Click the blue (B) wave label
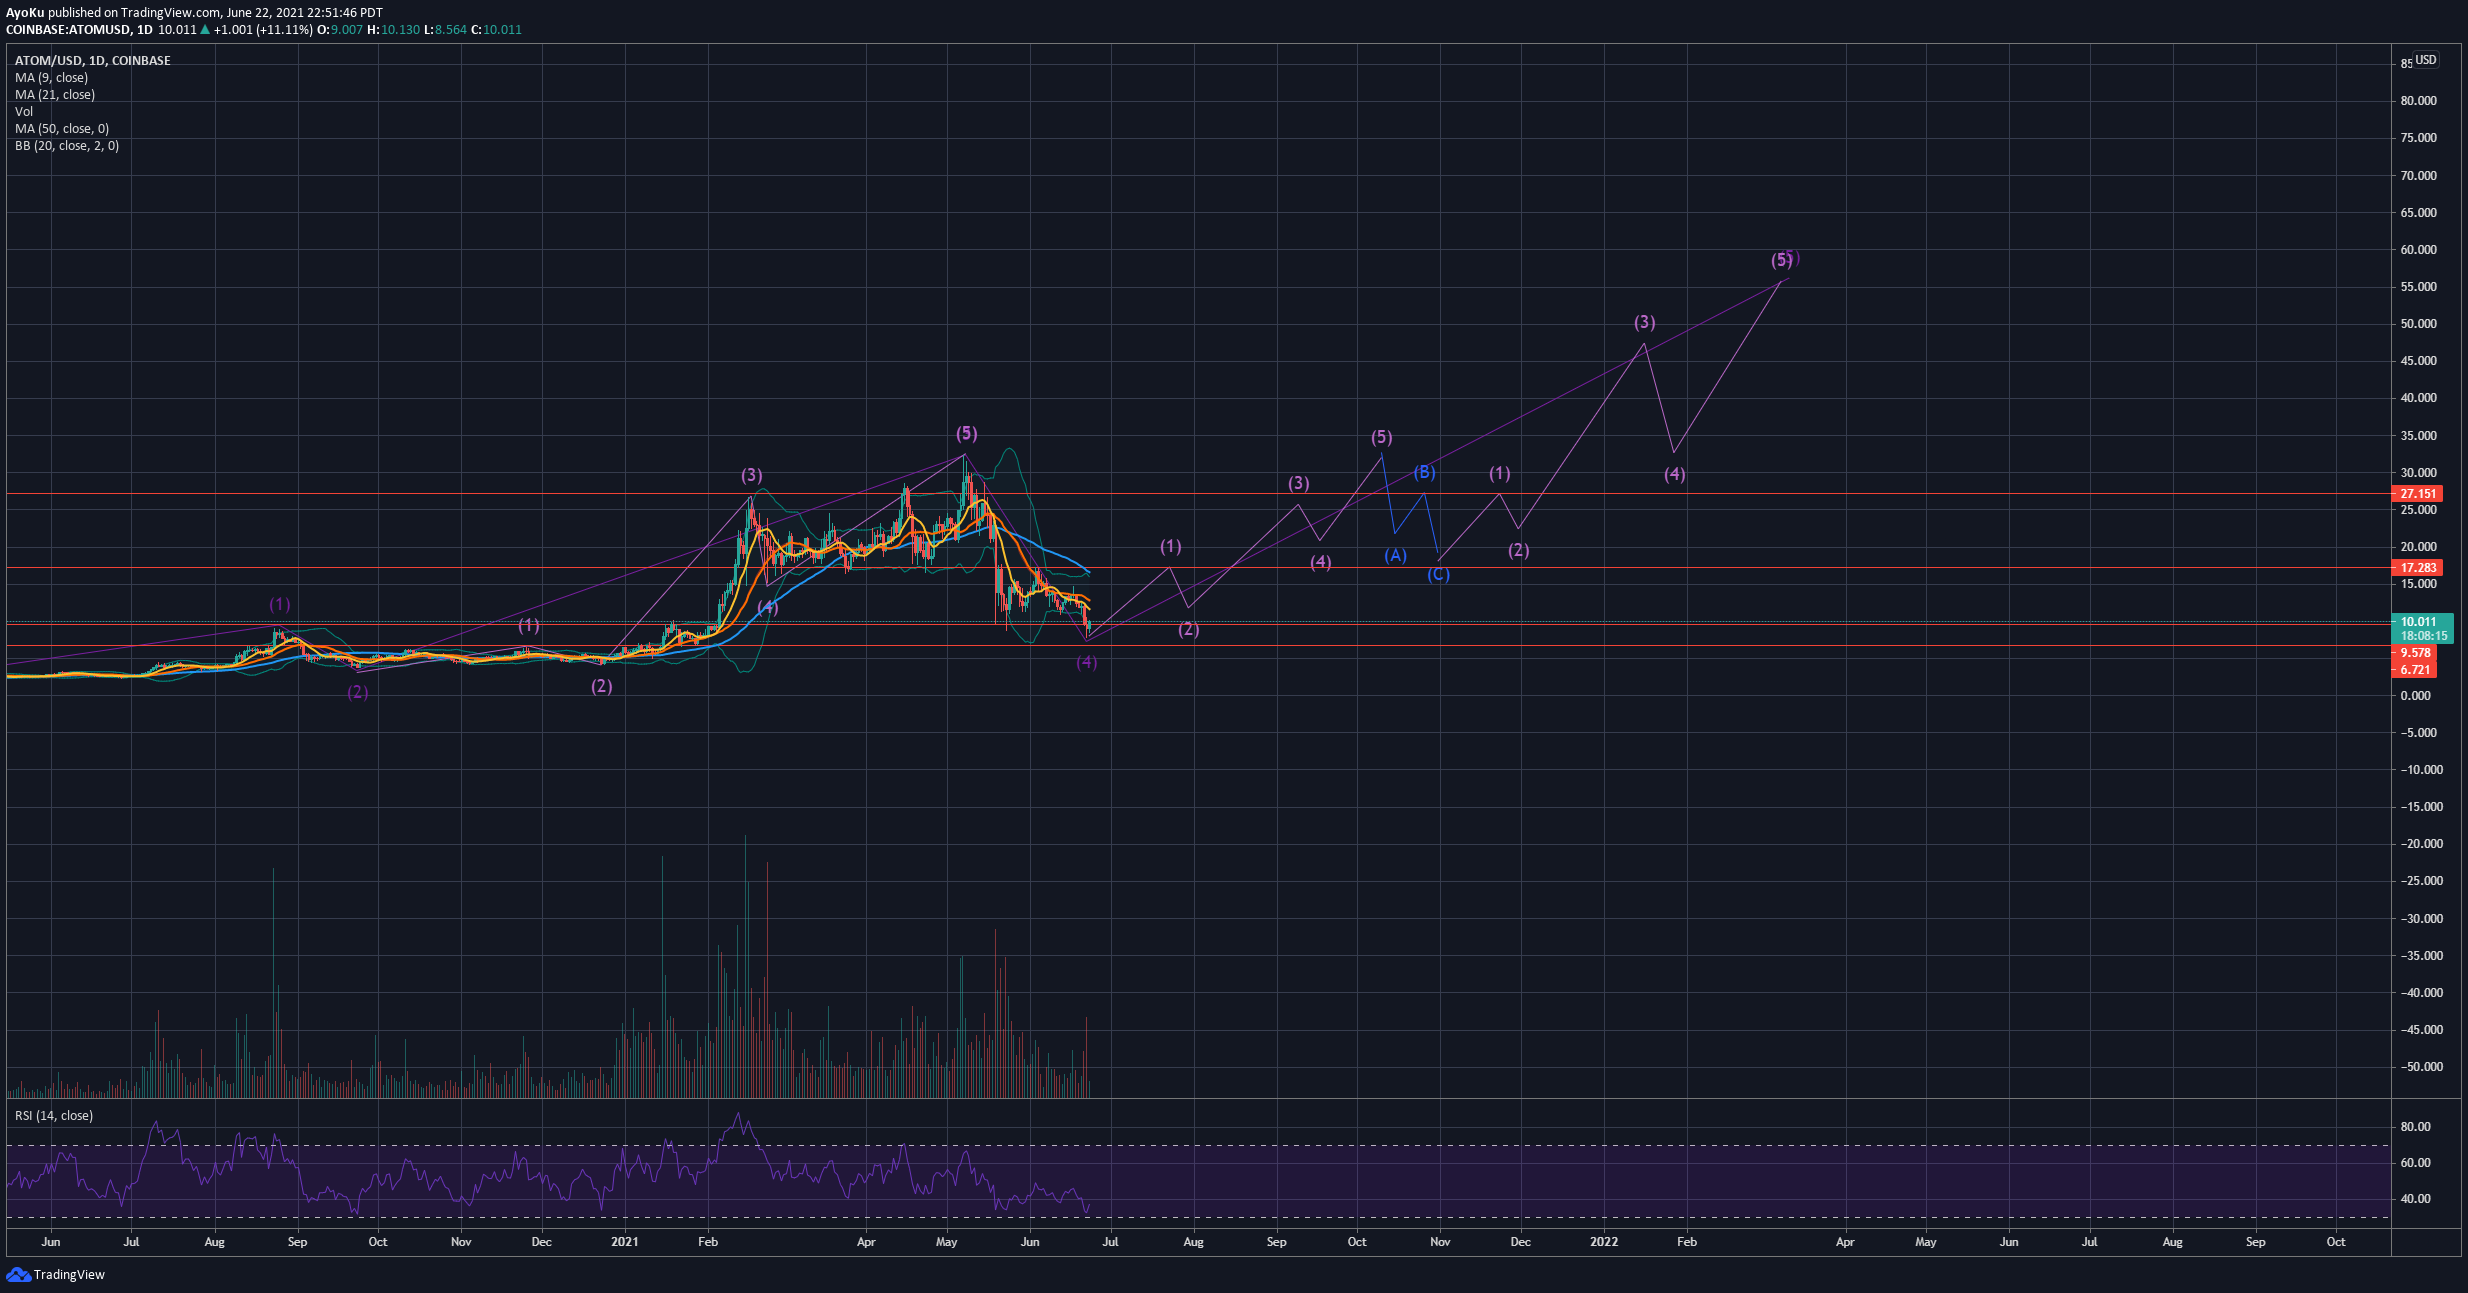This screenshot has height=1293, width=2468. point(1424,472)
